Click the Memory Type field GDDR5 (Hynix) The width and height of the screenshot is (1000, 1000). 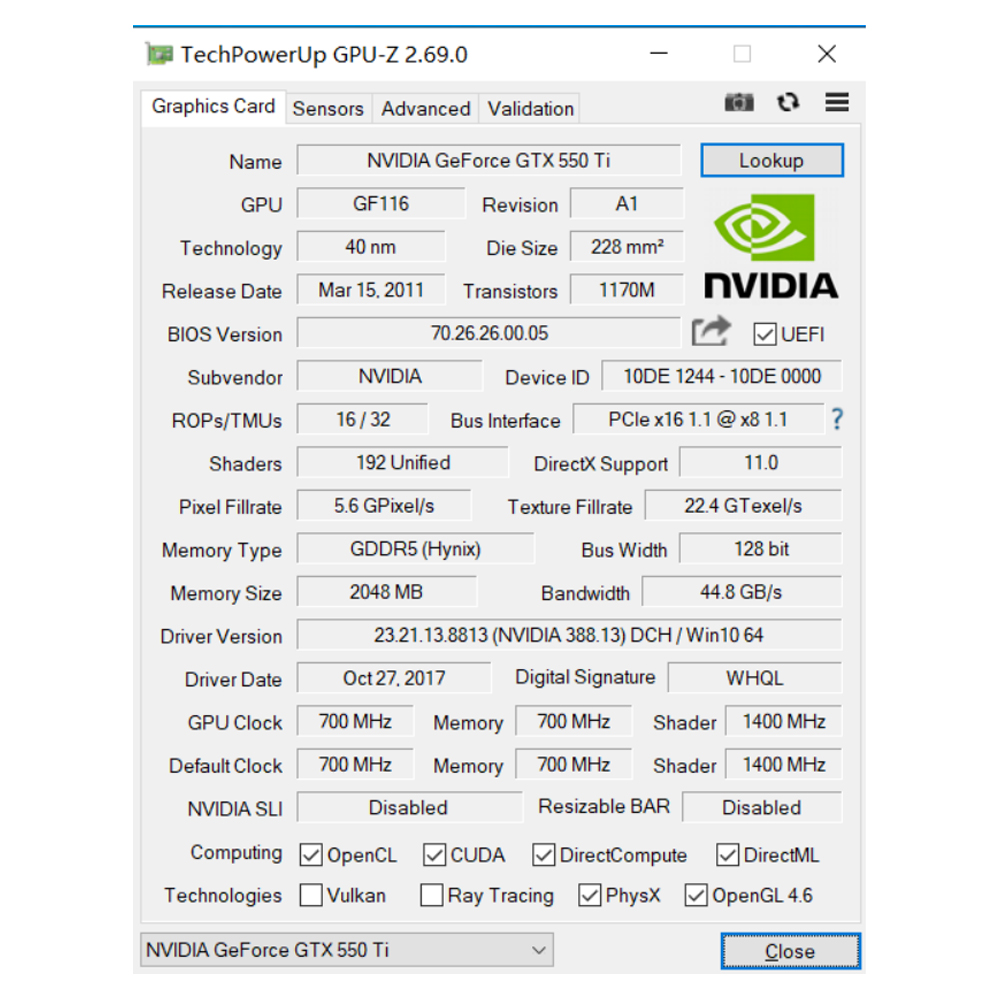(415, 549)
